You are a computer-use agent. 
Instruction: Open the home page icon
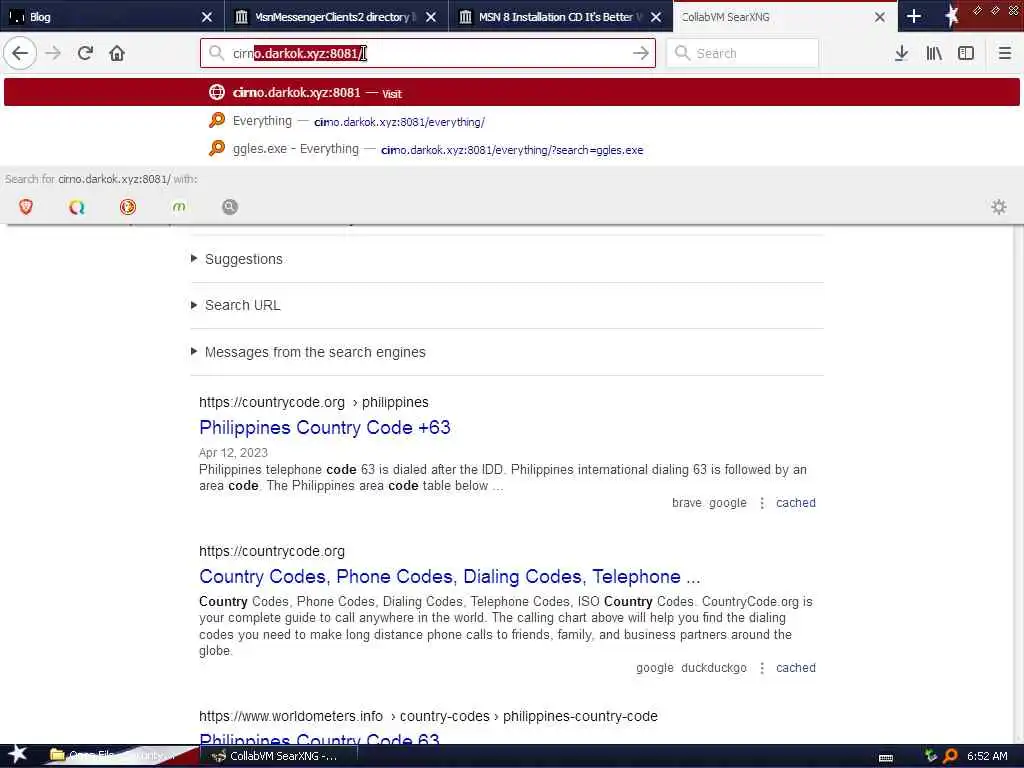pyautogui.click(x=117, y=53)
